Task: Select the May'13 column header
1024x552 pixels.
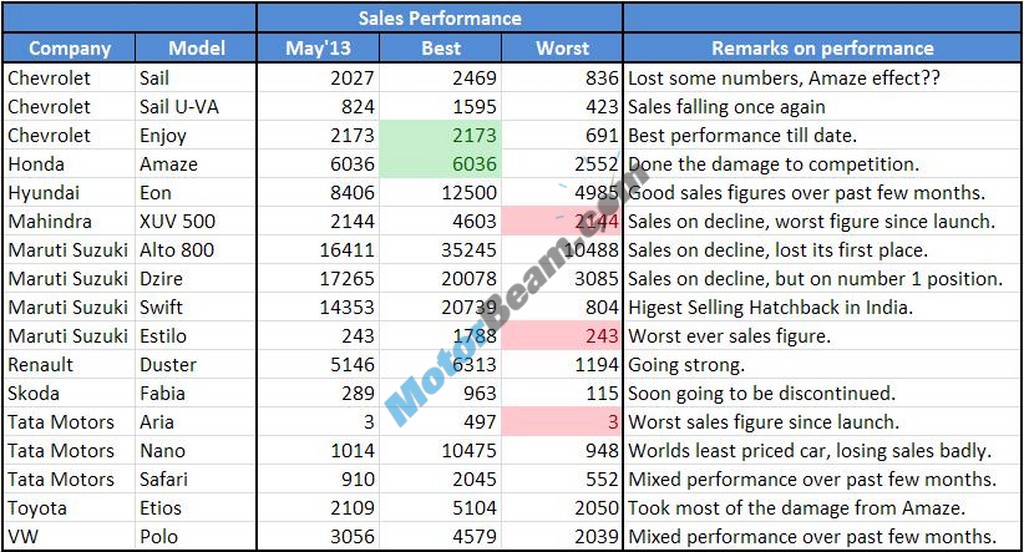Action: pyautogui.click(x=317, y=48)
